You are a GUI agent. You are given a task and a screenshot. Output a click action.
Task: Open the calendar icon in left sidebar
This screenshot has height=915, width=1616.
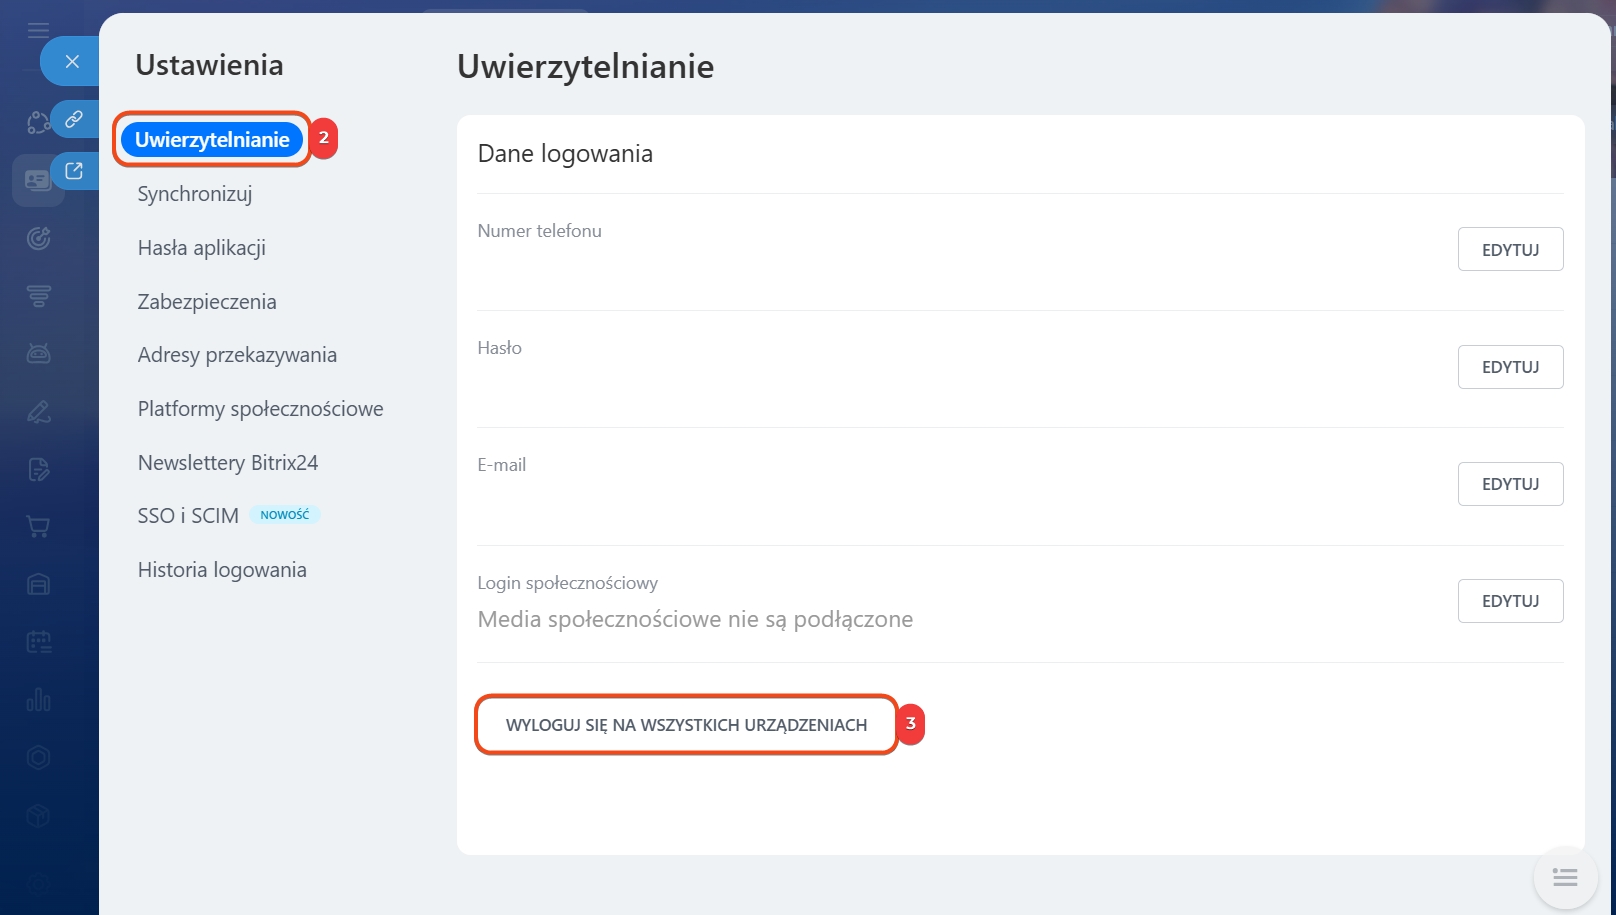click(x=38, y=642)
